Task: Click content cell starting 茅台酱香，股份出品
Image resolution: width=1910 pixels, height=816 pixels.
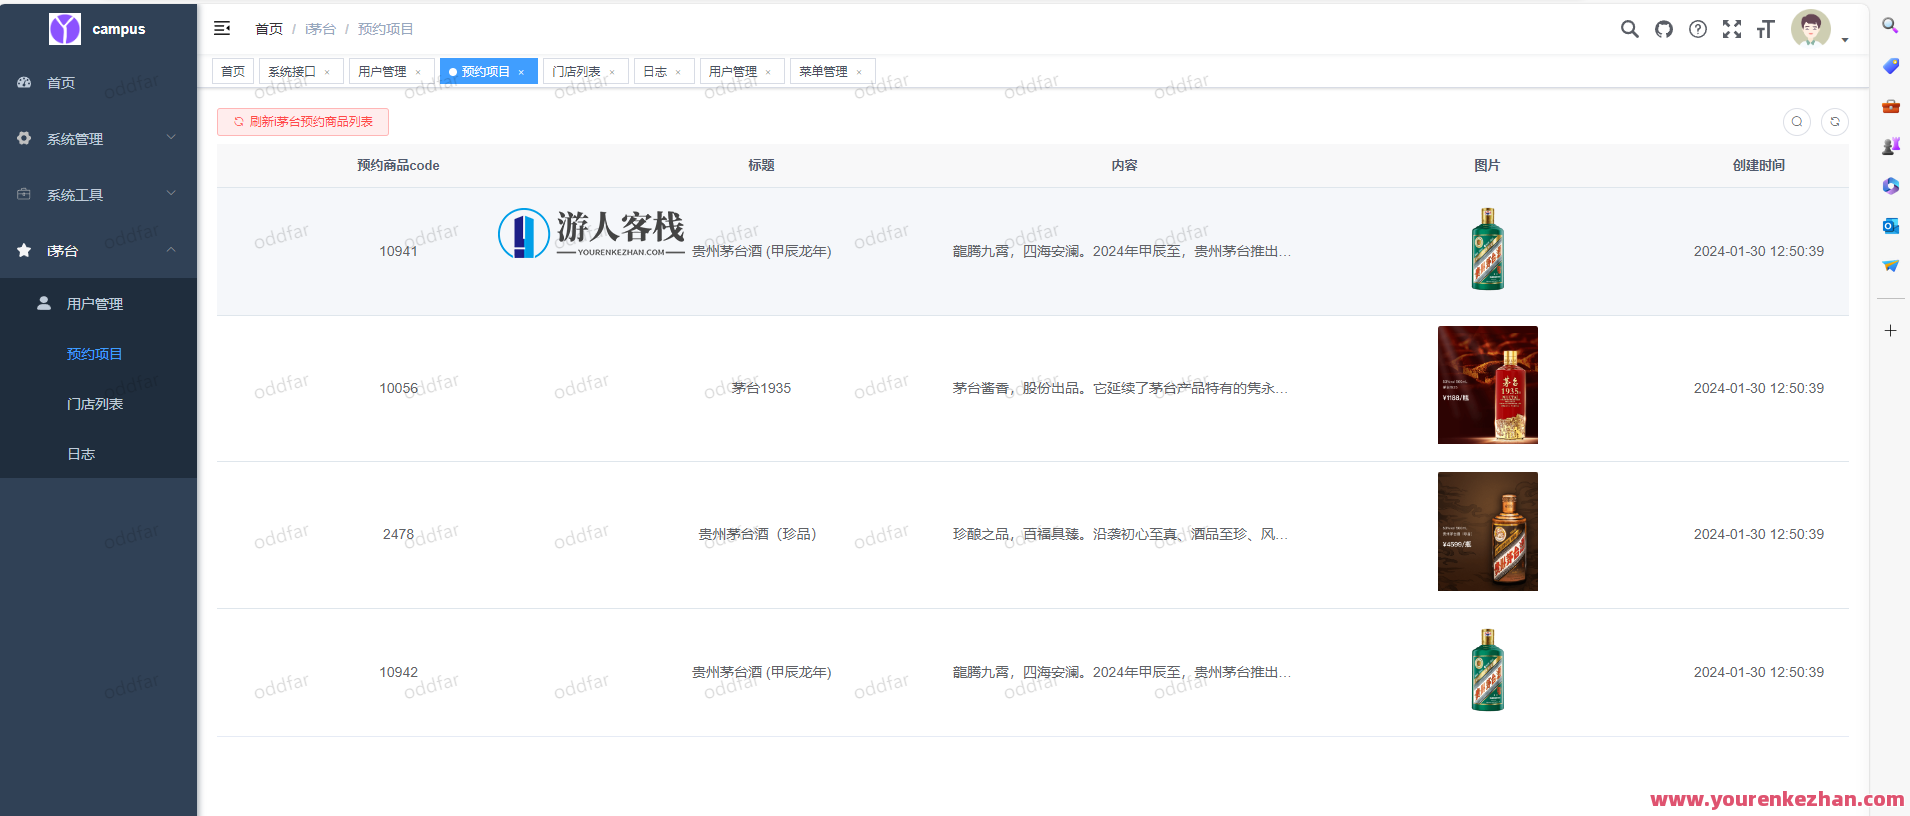Action: coord(1120,388)
